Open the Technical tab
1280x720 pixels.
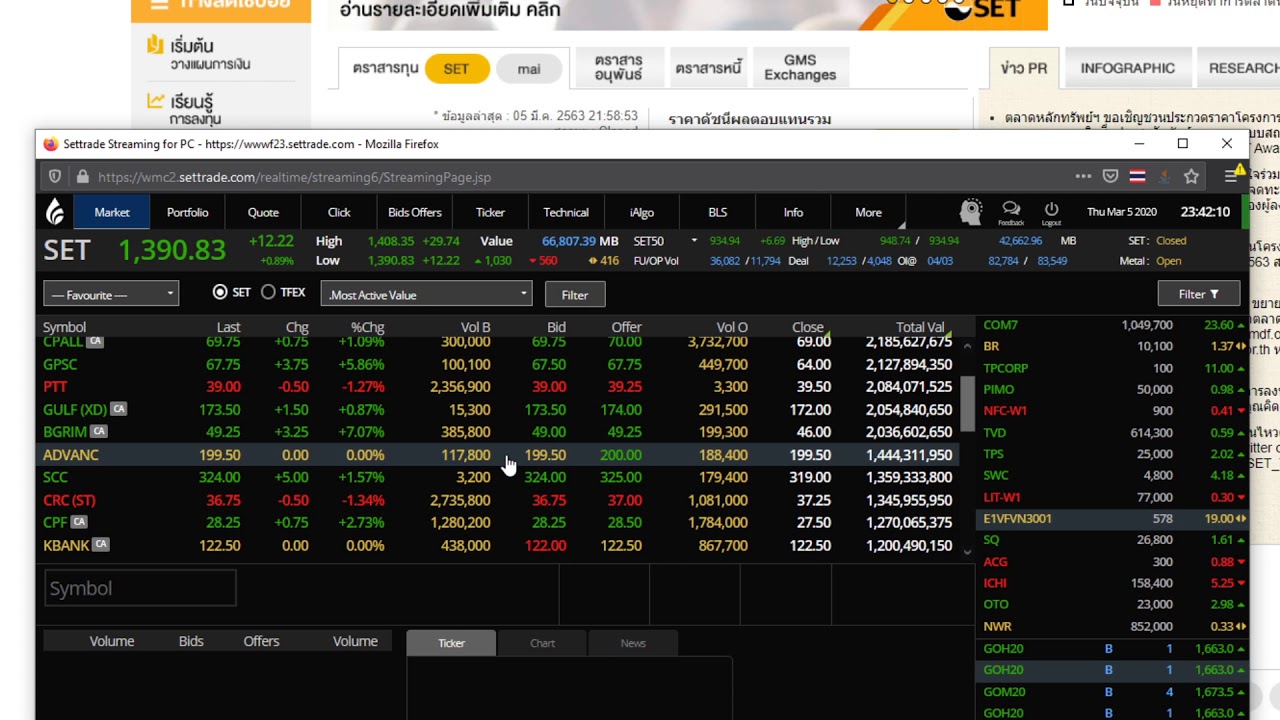click(x=566, y=212)
